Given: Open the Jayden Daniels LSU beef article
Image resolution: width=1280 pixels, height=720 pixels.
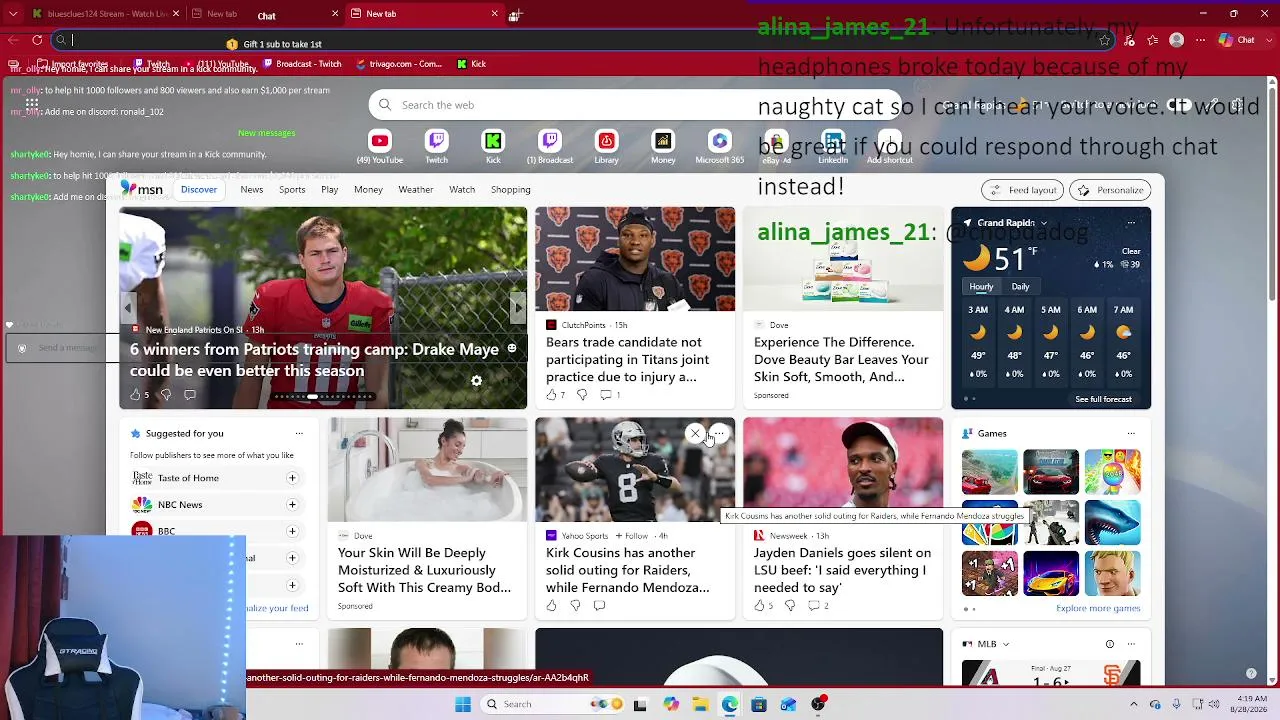Looking at the screenshot, I should [842, 570].
